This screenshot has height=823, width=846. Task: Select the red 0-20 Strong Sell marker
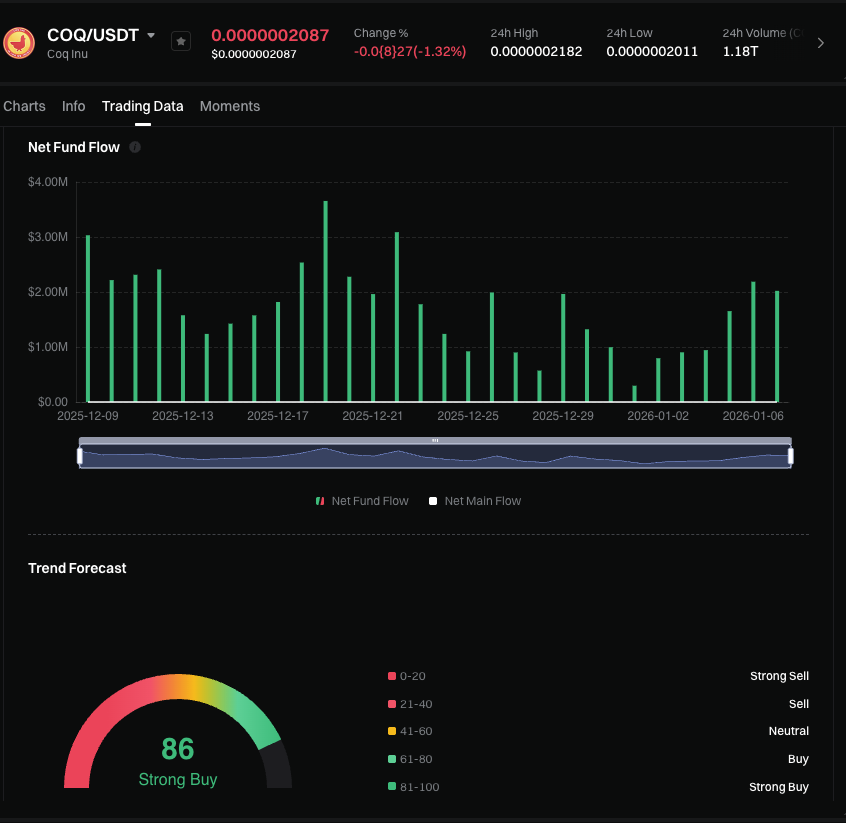[x=392, y=676]
